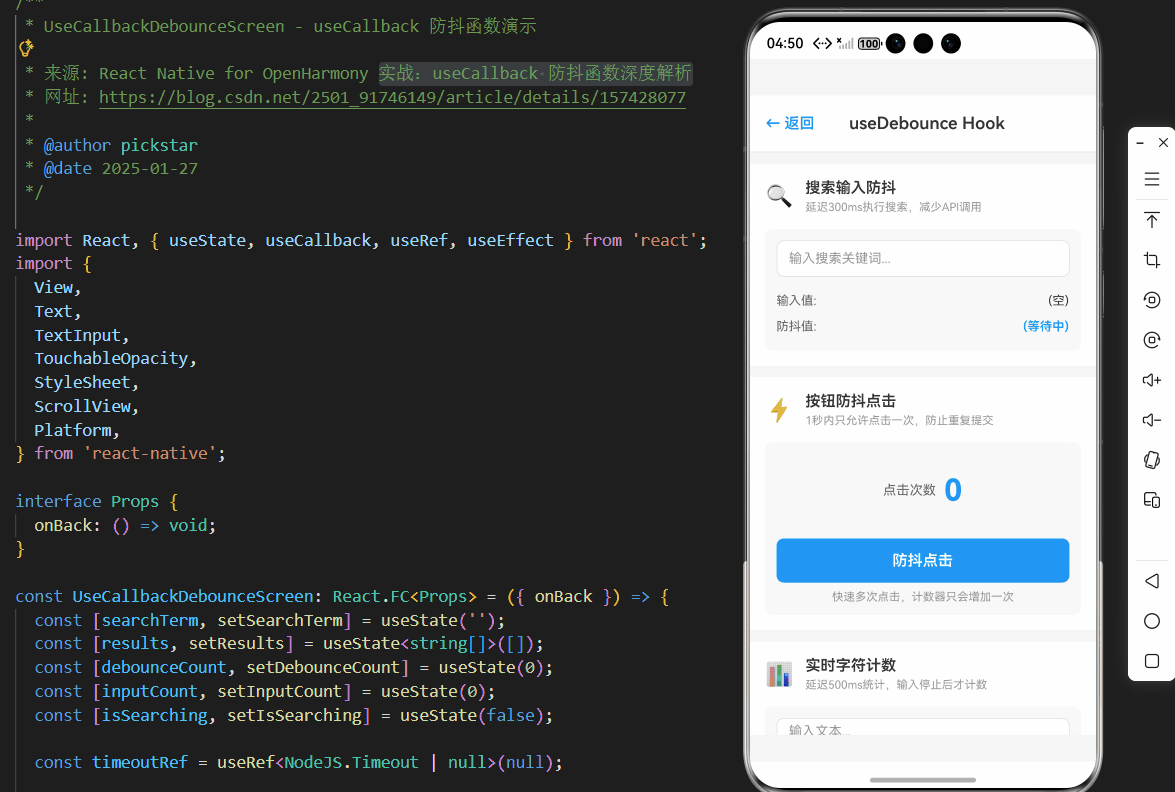Click the ScrollView import line
Image resolution: width=1175 pixels, height=792 pixels.
click(86, 406)
